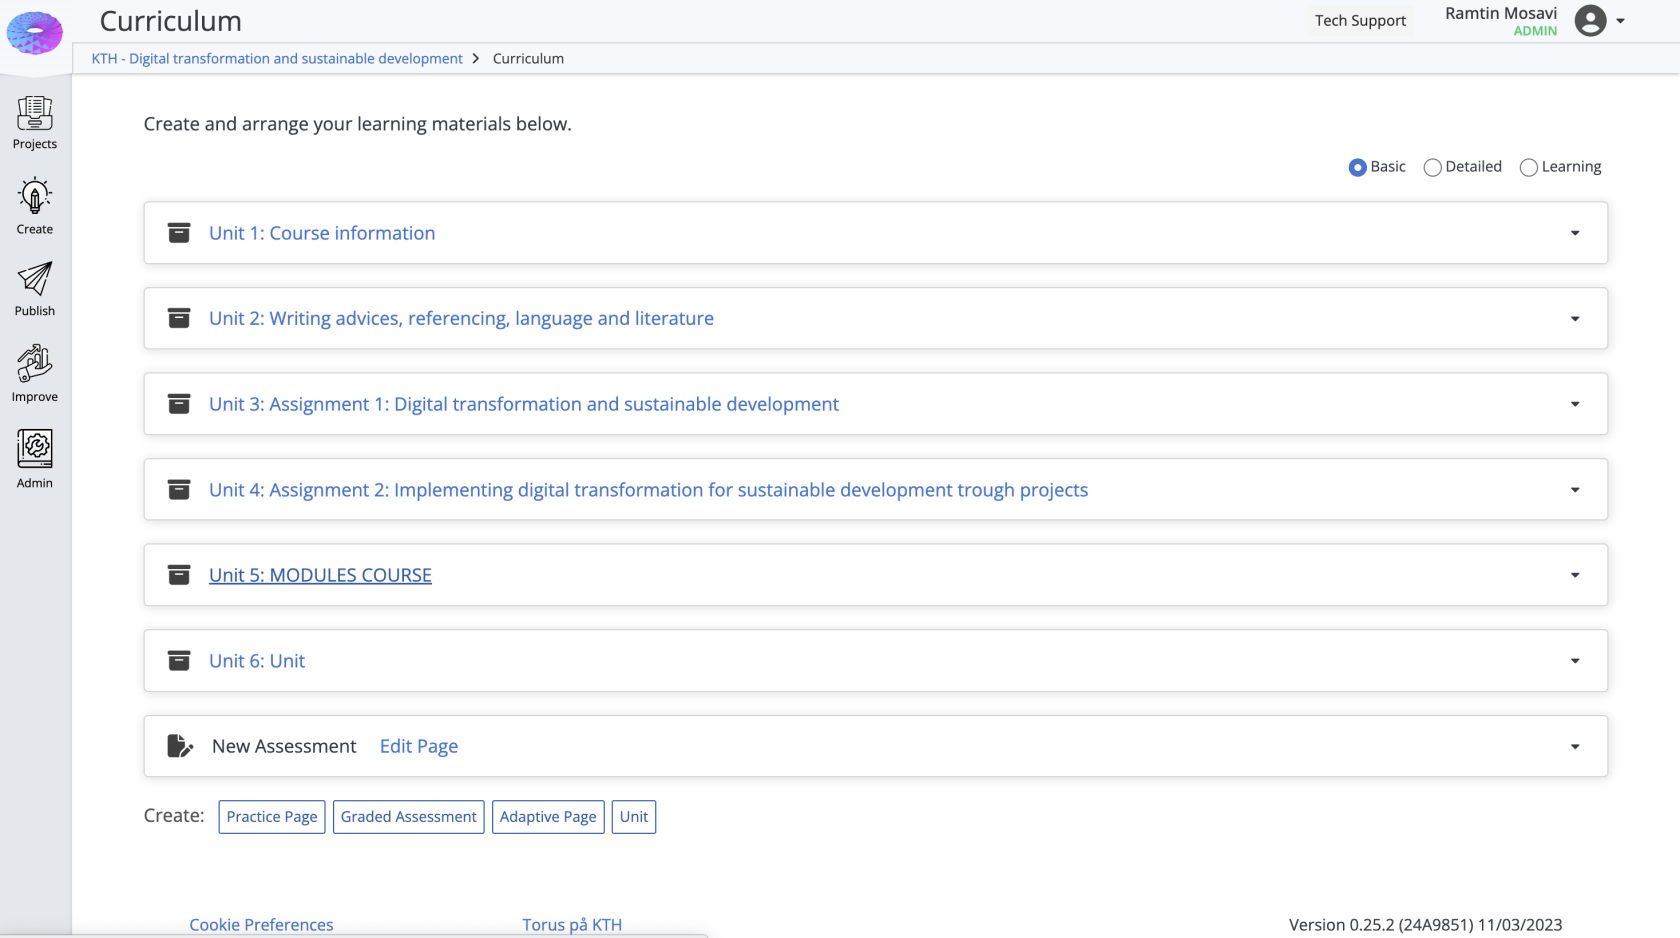Open the Improve sidebar icon
The height and width of the screenshot is (938, 1680).
(35, 364)
